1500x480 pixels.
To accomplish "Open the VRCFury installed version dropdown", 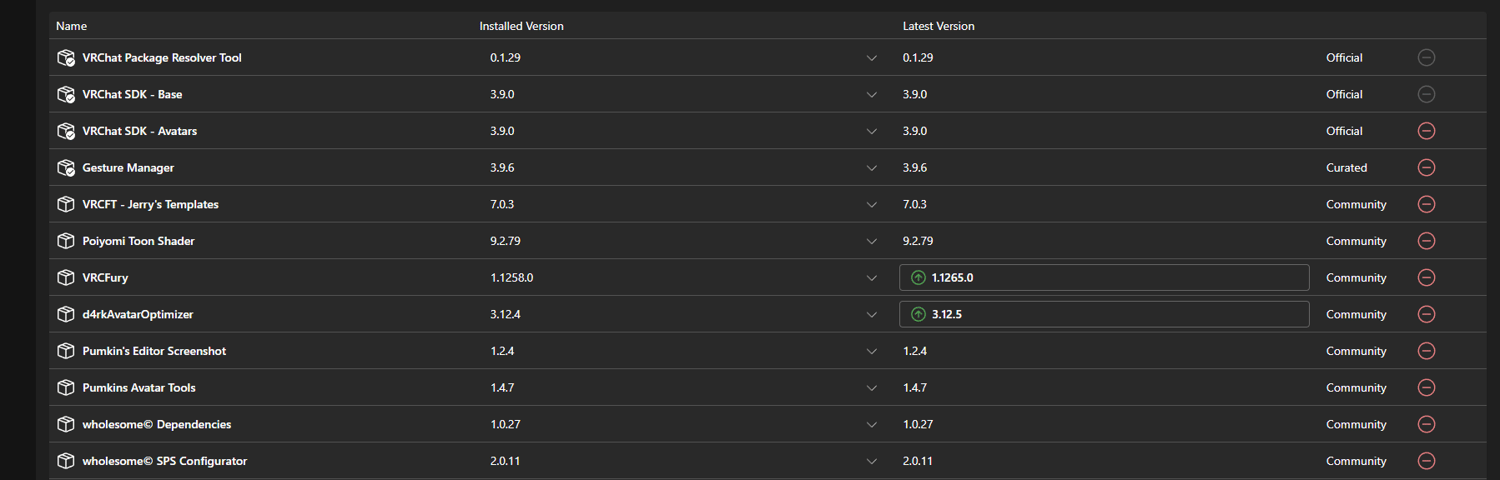I will (x=871, y=278).
